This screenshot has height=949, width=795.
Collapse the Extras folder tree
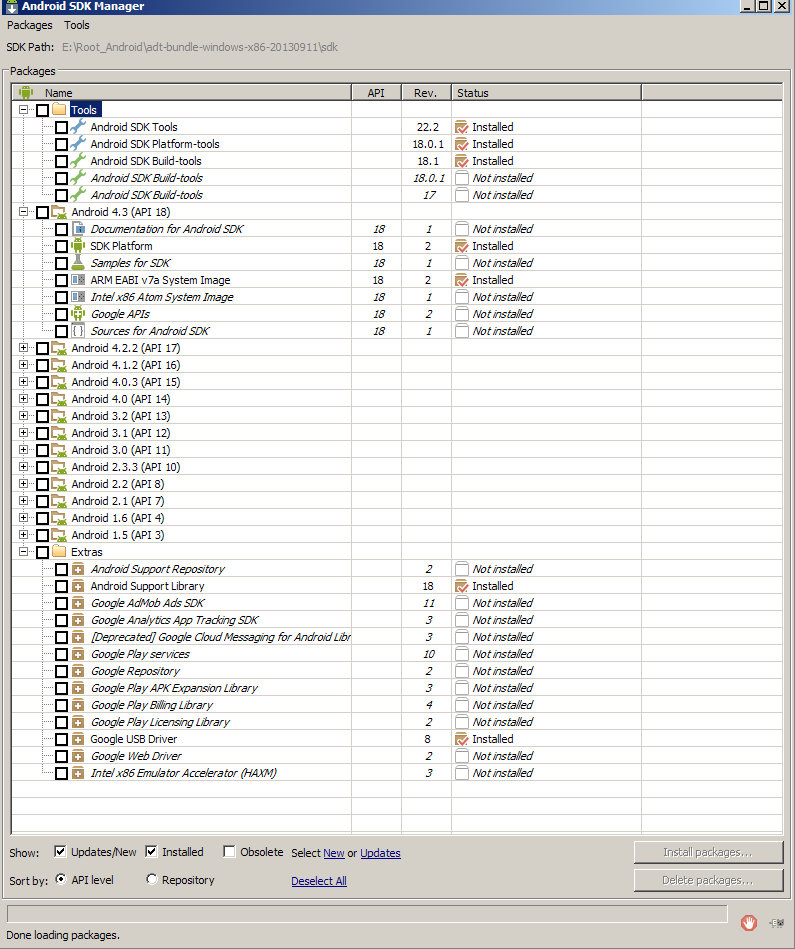point(23,552)
